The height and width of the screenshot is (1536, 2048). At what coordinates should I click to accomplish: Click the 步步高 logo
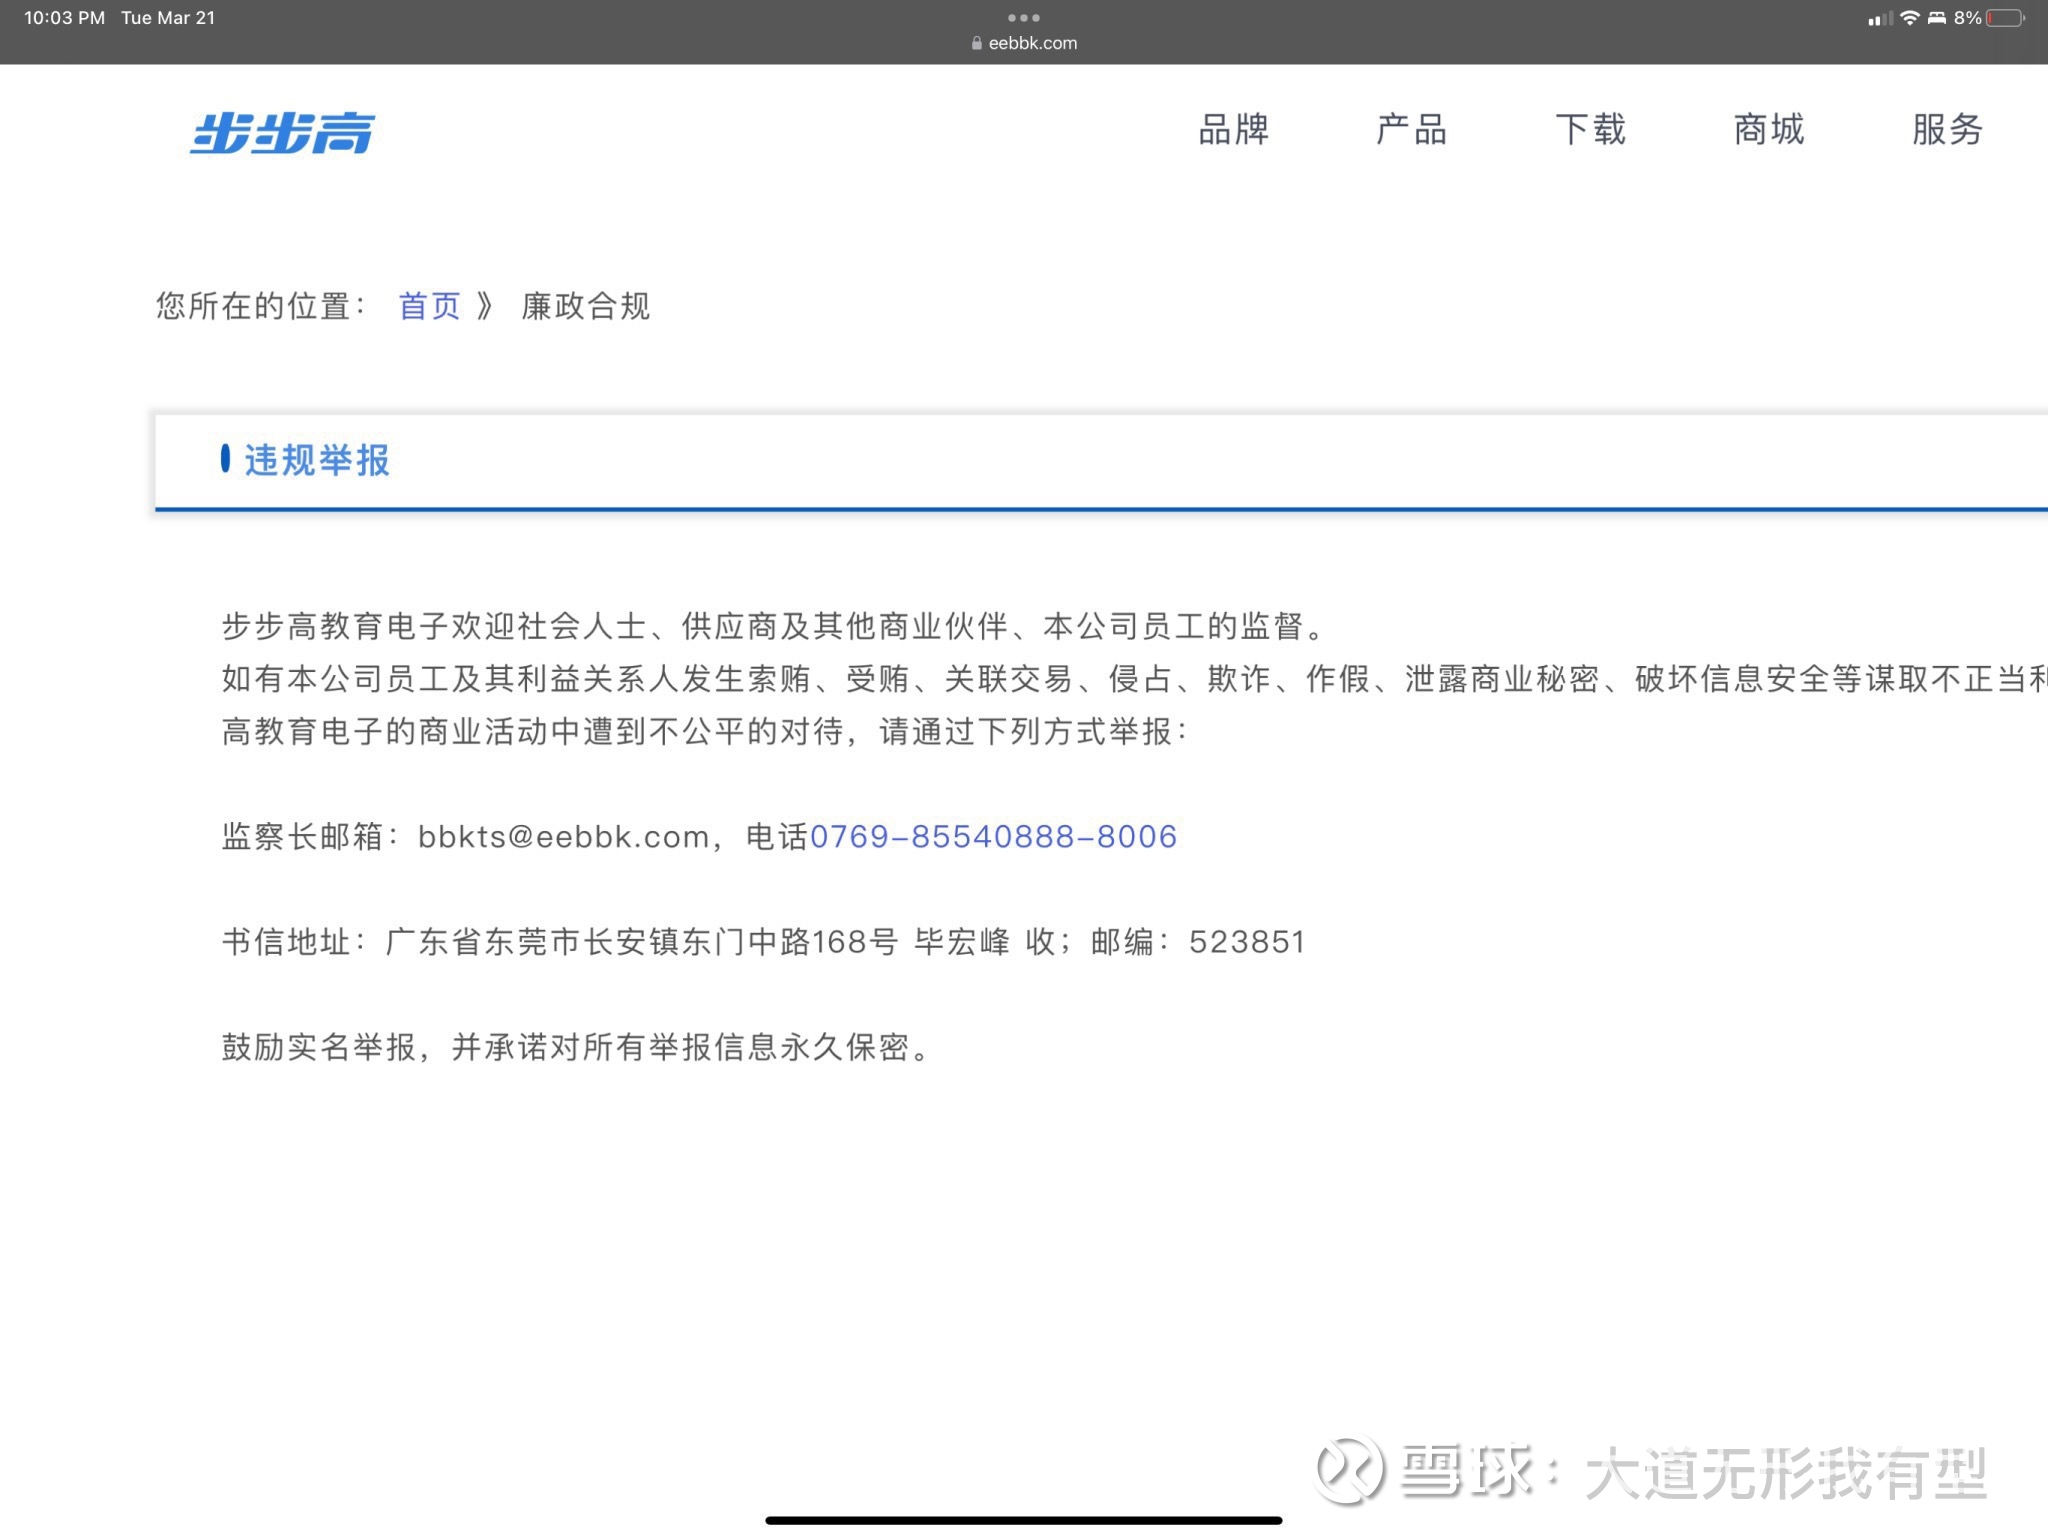(282, 132)
